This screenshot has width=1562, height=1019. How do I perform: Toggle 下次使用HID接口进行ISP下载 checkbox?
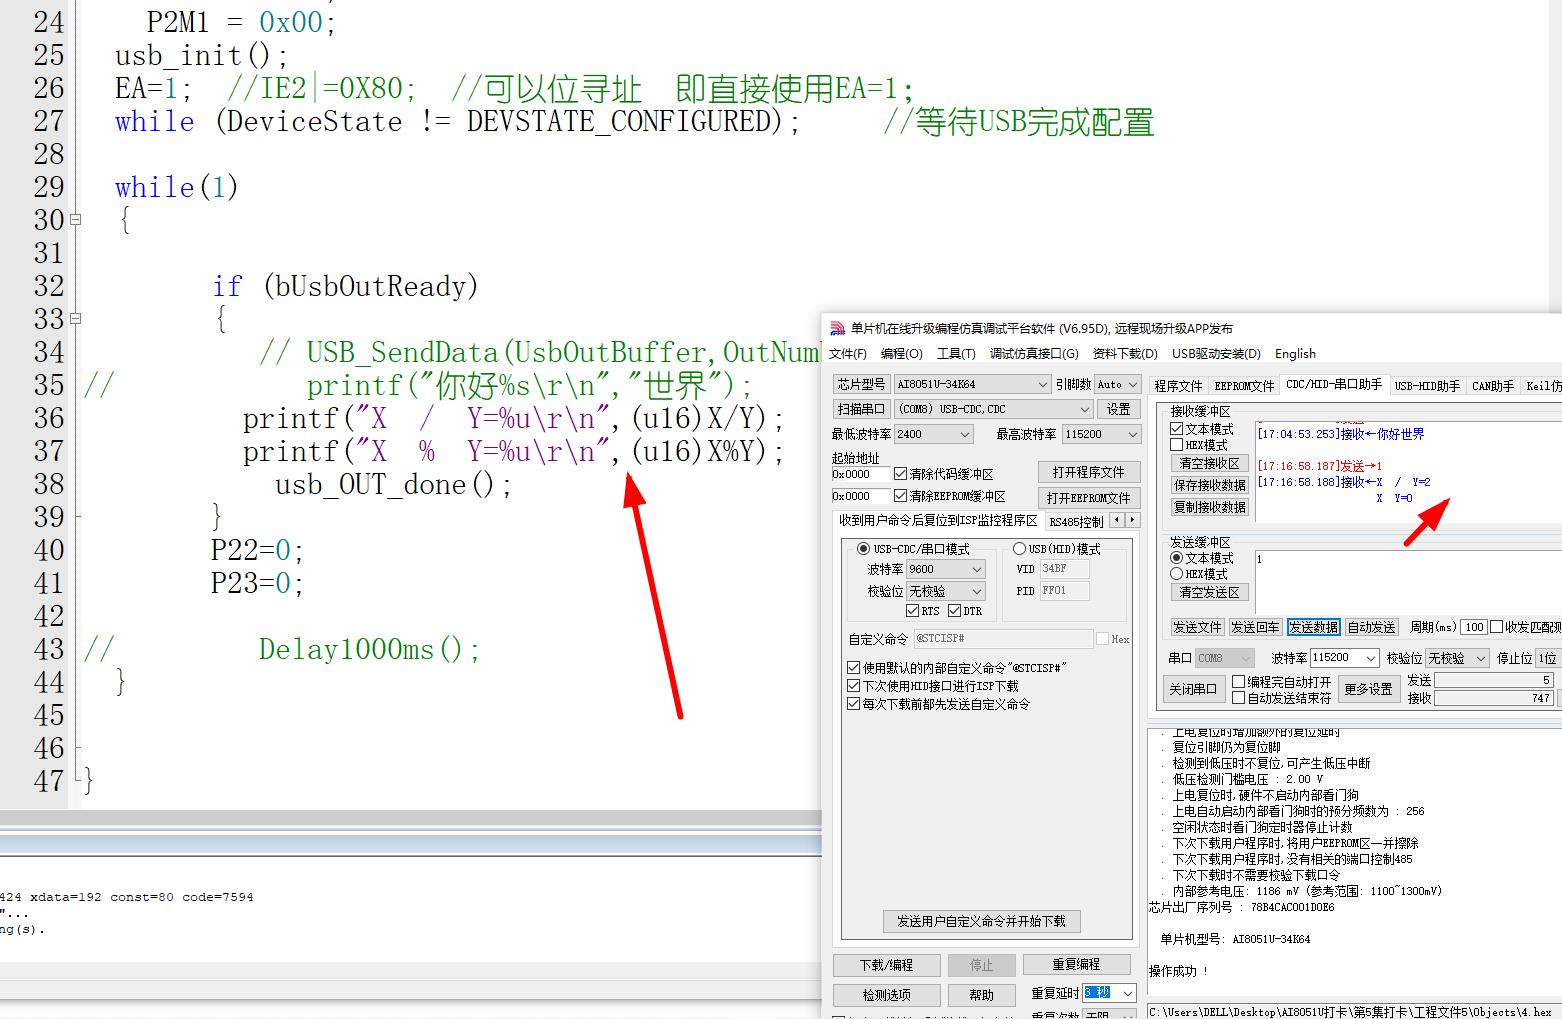coord(853,686)
